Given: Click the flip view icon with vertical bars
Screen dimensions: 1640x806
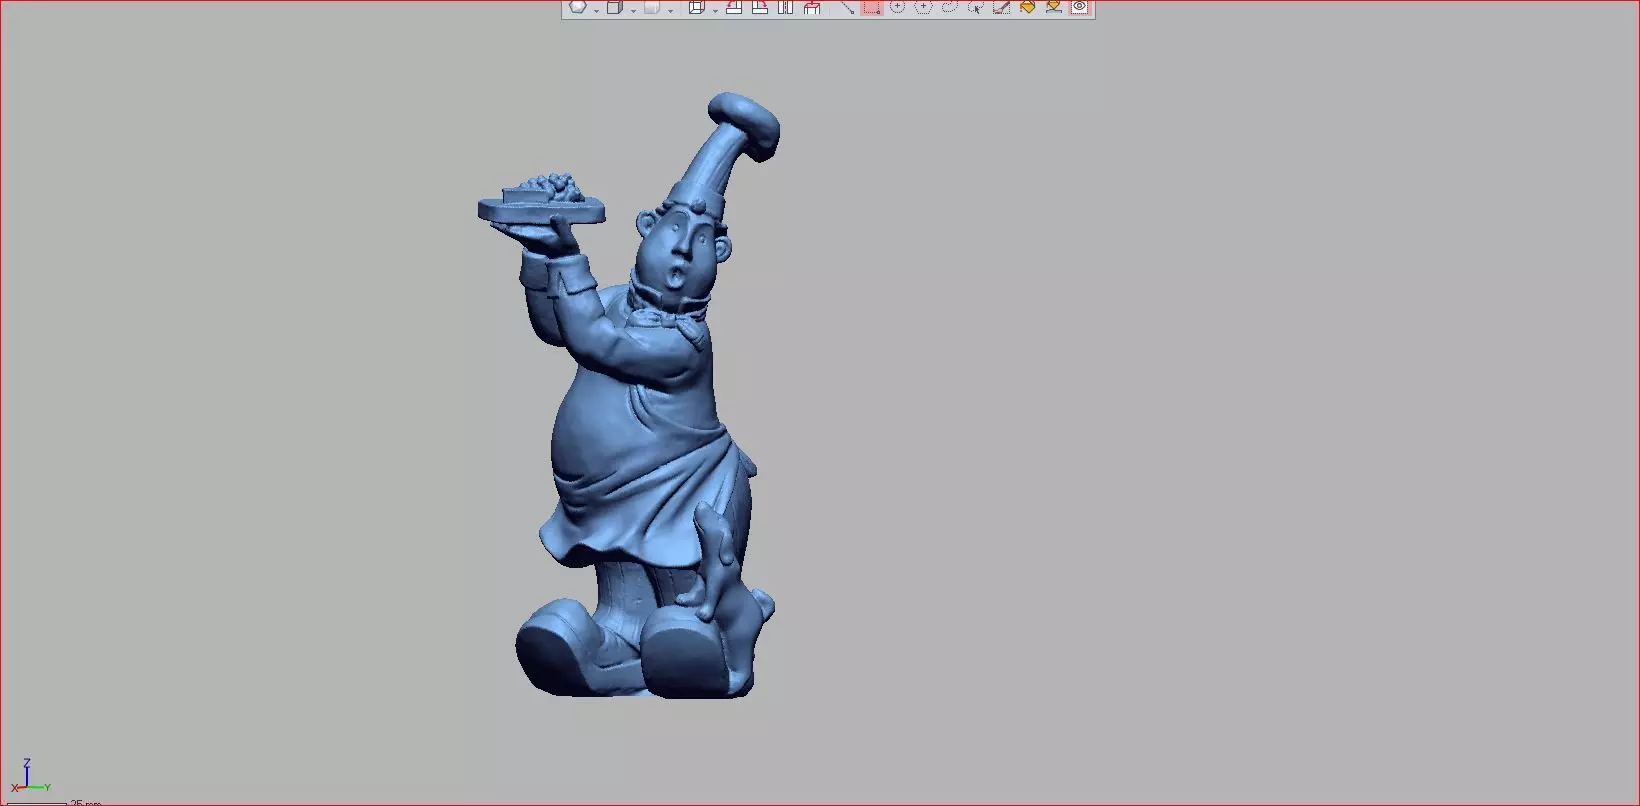Looking at the screenshot, I should pyautogui.click(x=785, y=7).
